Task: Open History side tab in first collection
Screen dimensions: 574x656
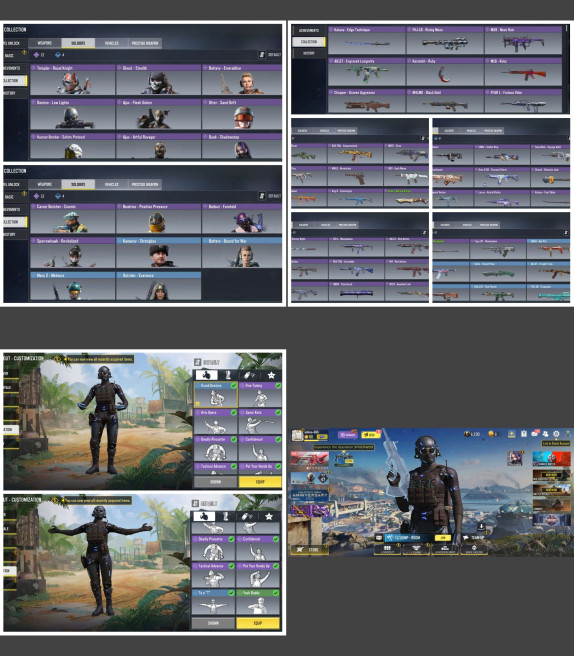Action: point(15,93)
